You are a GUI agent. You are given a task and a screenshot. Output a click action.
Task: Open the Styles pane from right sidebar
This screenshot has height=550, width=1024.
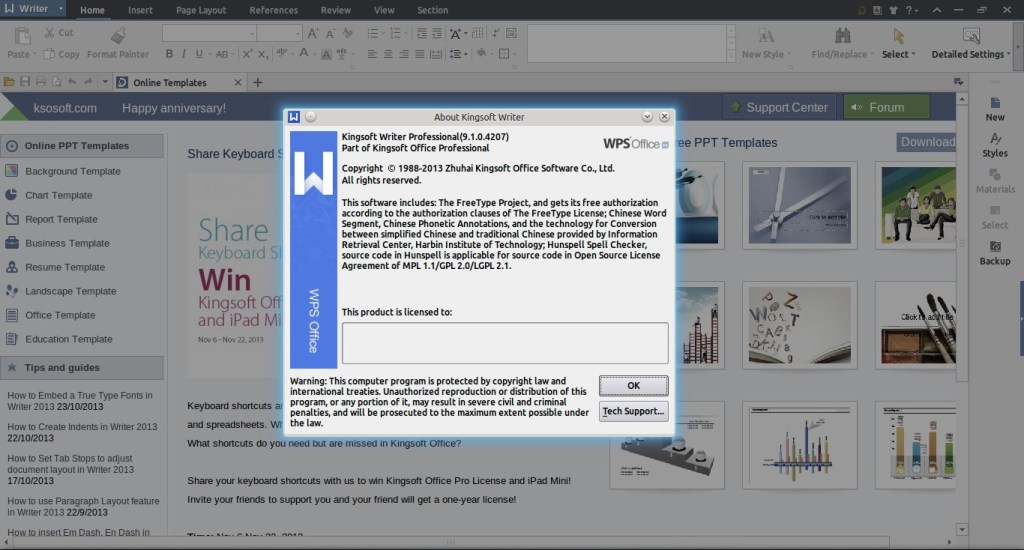[995, 145]
